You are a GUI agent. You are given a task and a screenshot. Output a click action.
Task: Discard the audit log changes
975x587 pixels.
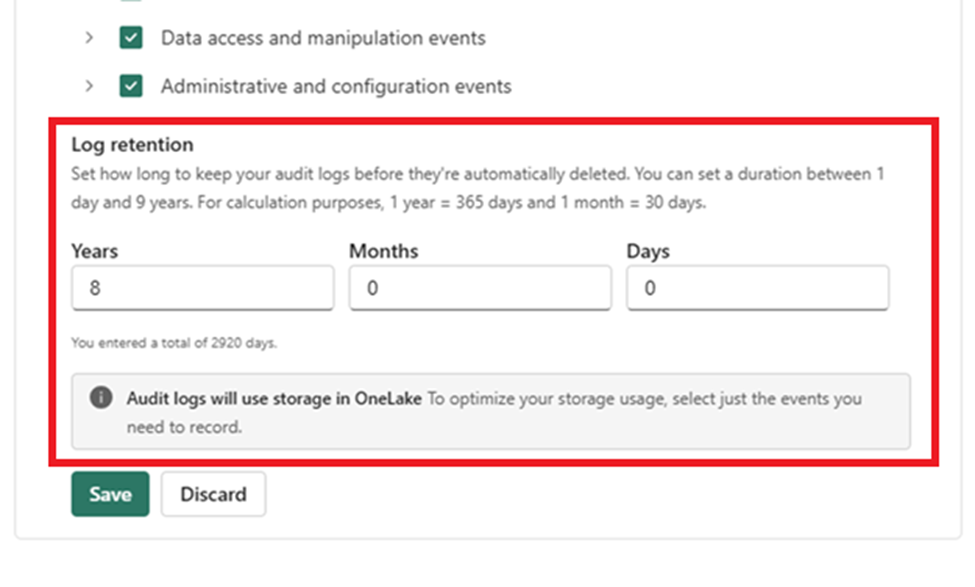coord(213,494)
